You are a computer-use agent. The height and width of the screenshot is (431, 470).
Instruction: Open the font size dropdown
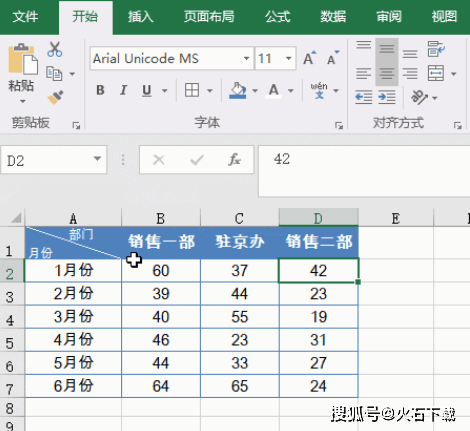288,58
